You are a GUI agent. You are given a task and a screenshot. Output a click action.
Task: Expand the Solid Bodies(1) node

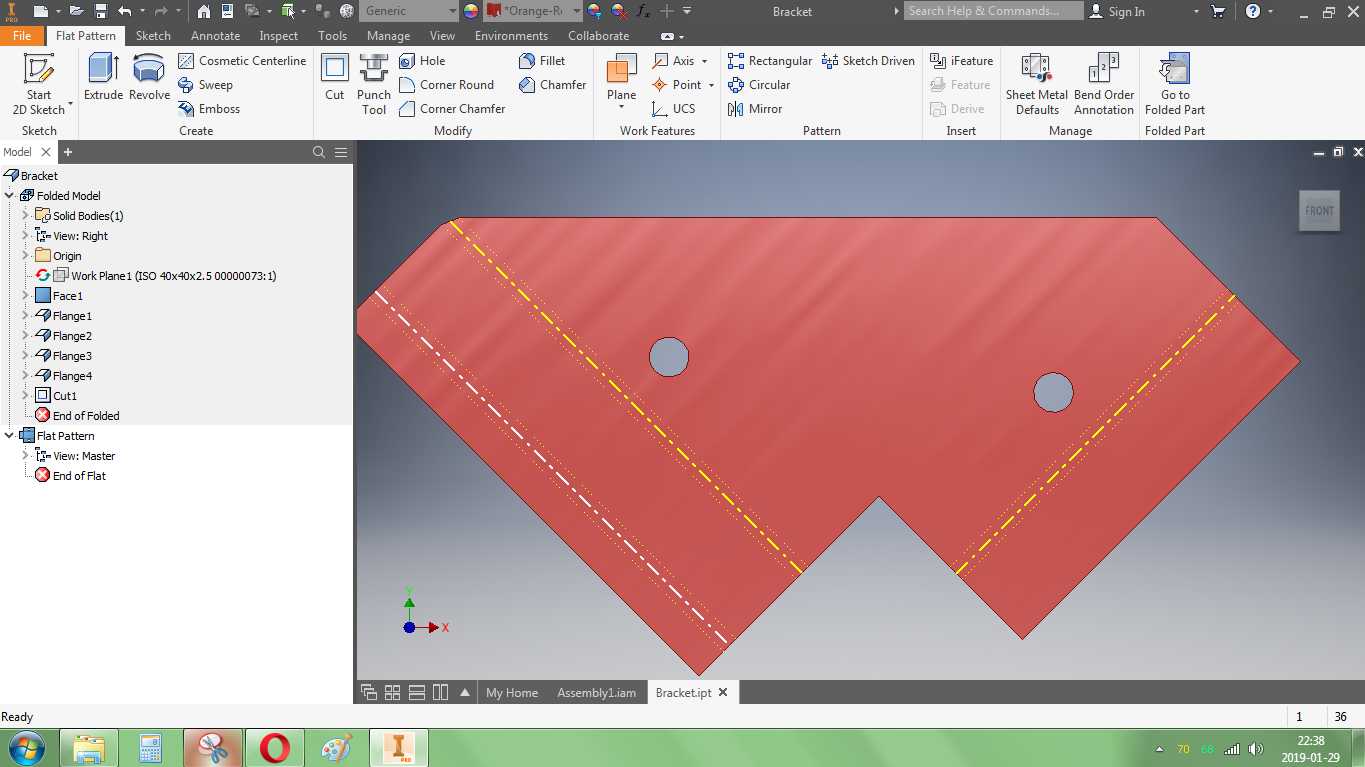point(26,216)
